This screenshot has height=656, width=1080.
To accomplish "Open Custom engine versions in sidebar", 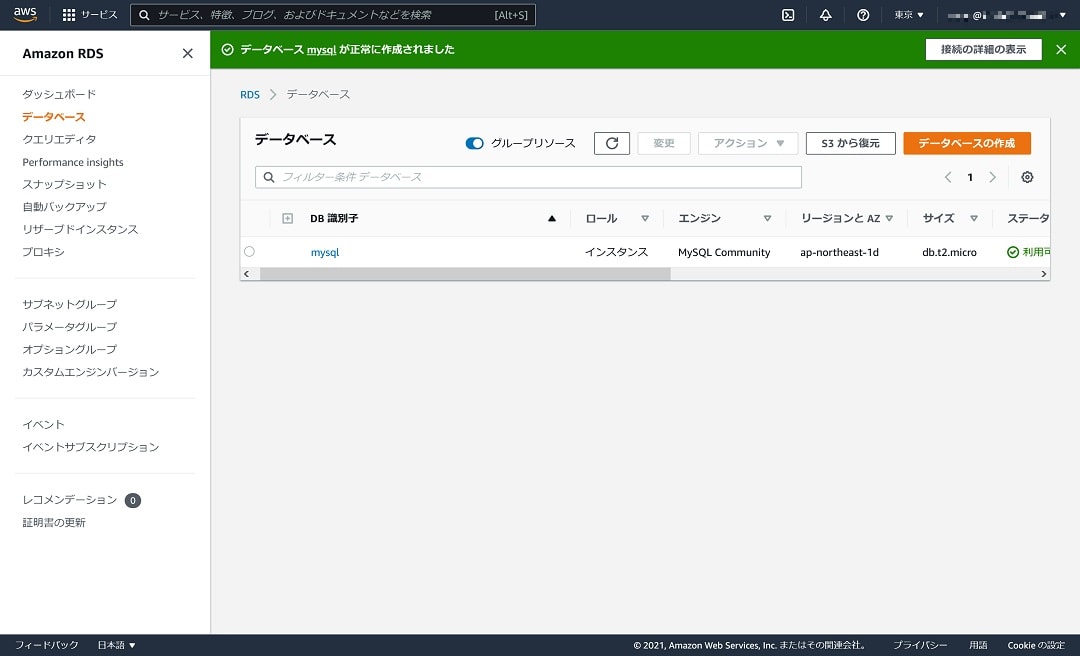I will coord(91,372).
